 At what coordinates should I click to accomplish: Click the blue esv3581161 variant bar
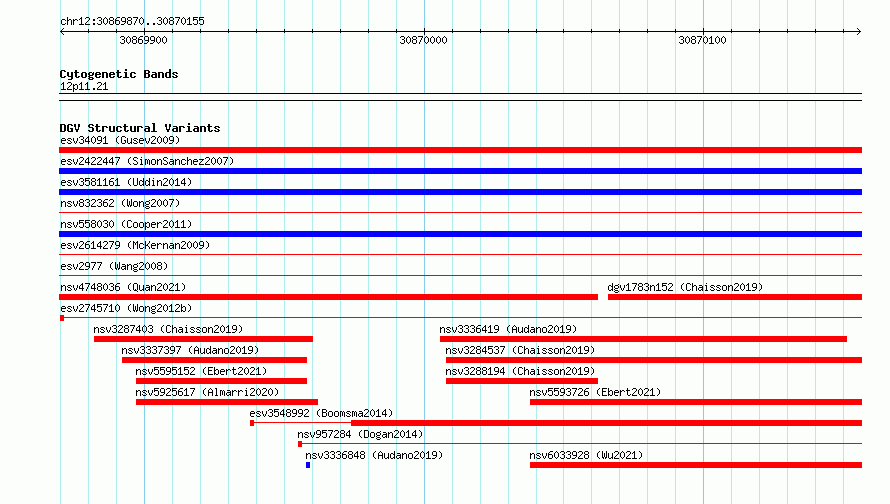(460, 192)
